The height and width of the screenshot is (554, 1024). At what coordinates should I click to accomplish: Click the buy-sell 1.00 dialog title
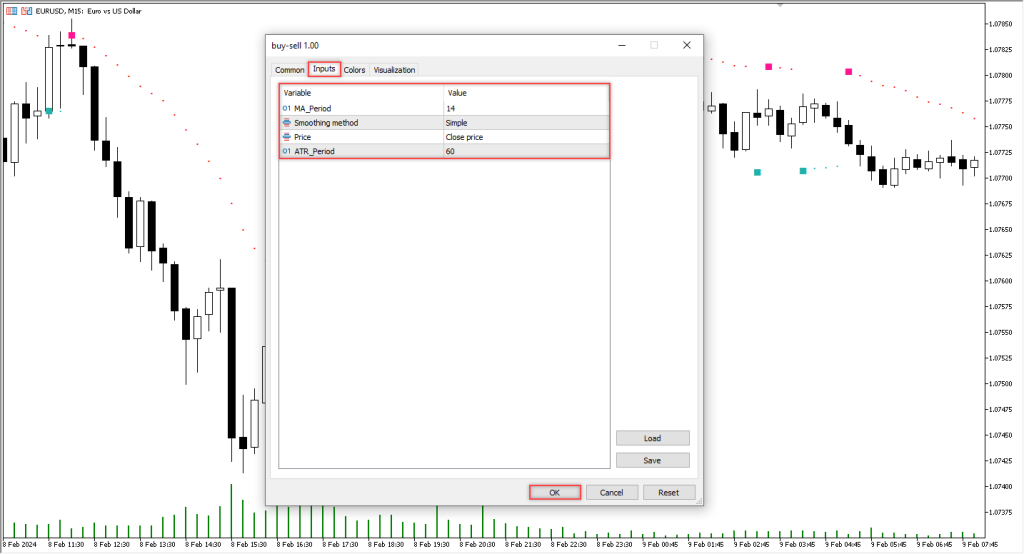click(295, 46)
